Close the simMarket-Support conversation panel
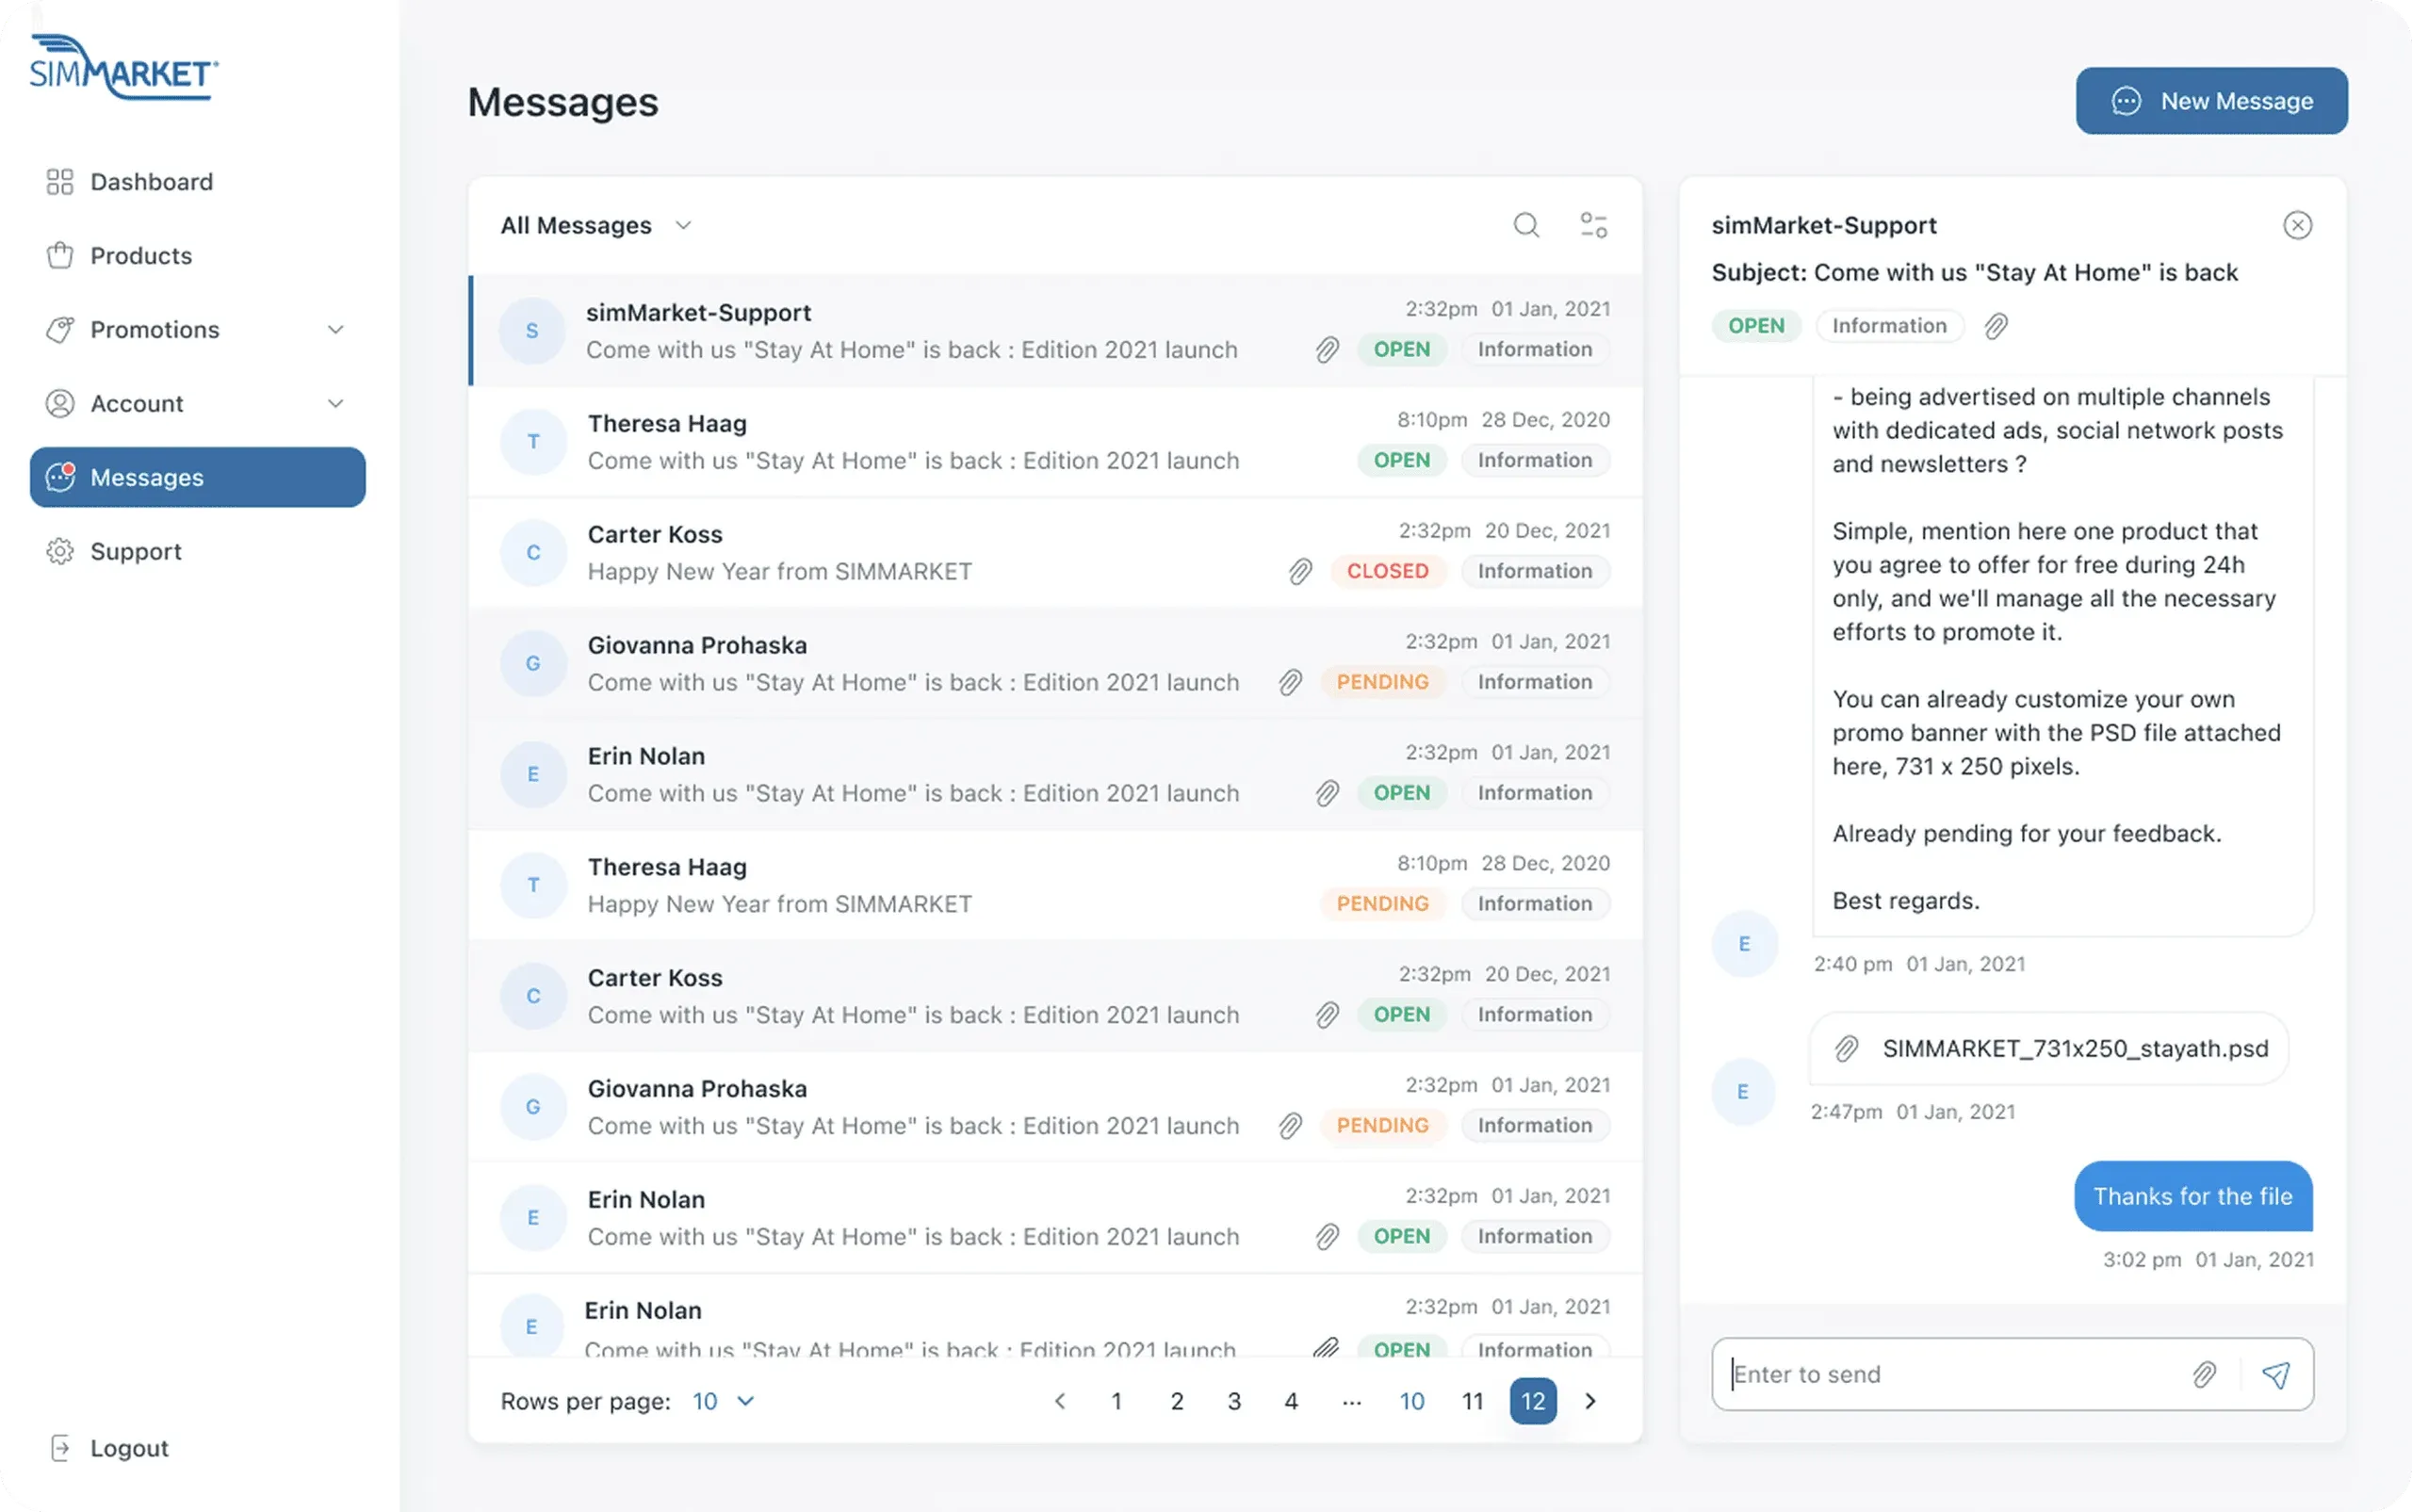Image resolution: width=2412 pixels, height=1512 pixels. (2297, 225)
